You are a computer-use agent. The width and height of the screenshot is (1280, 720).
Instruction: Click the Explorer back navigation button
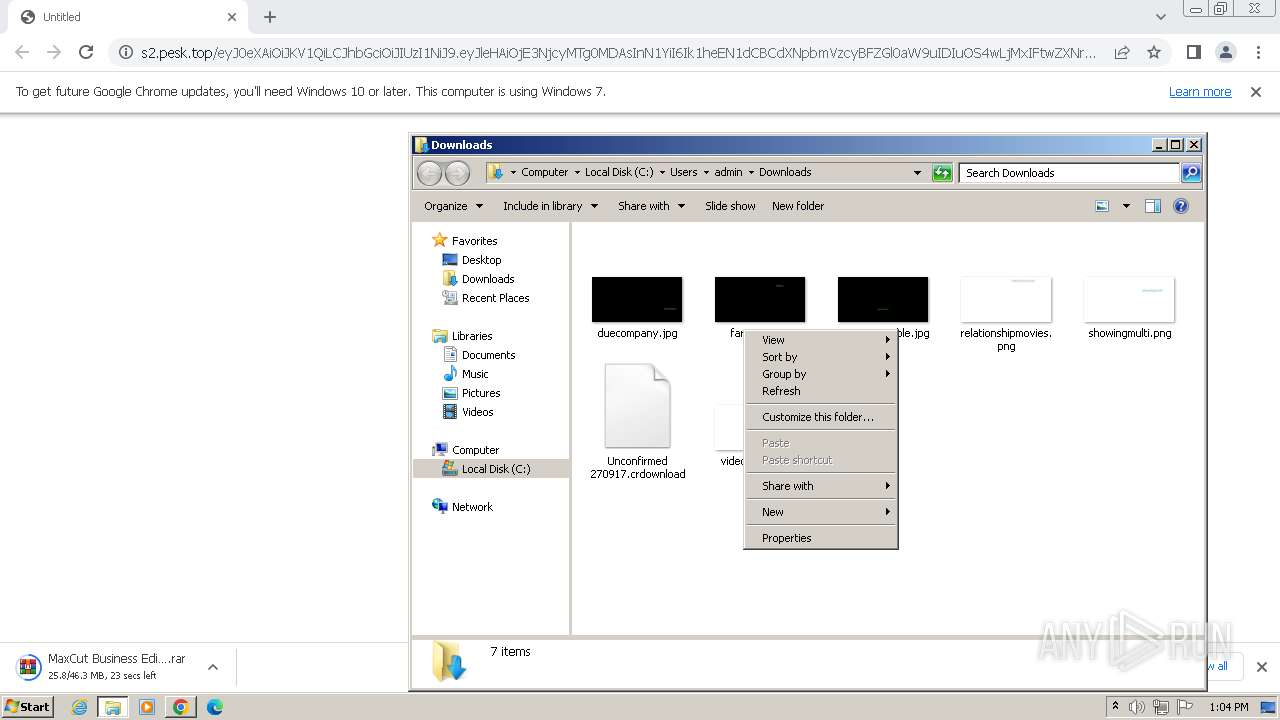[x=429, y=173]
